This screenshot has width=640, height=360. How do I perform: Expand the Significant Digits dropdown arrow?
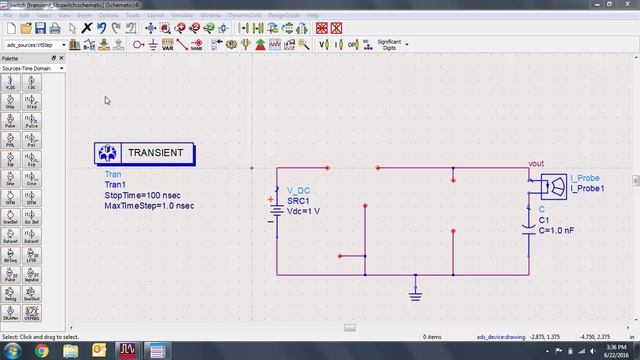(407, 44)
